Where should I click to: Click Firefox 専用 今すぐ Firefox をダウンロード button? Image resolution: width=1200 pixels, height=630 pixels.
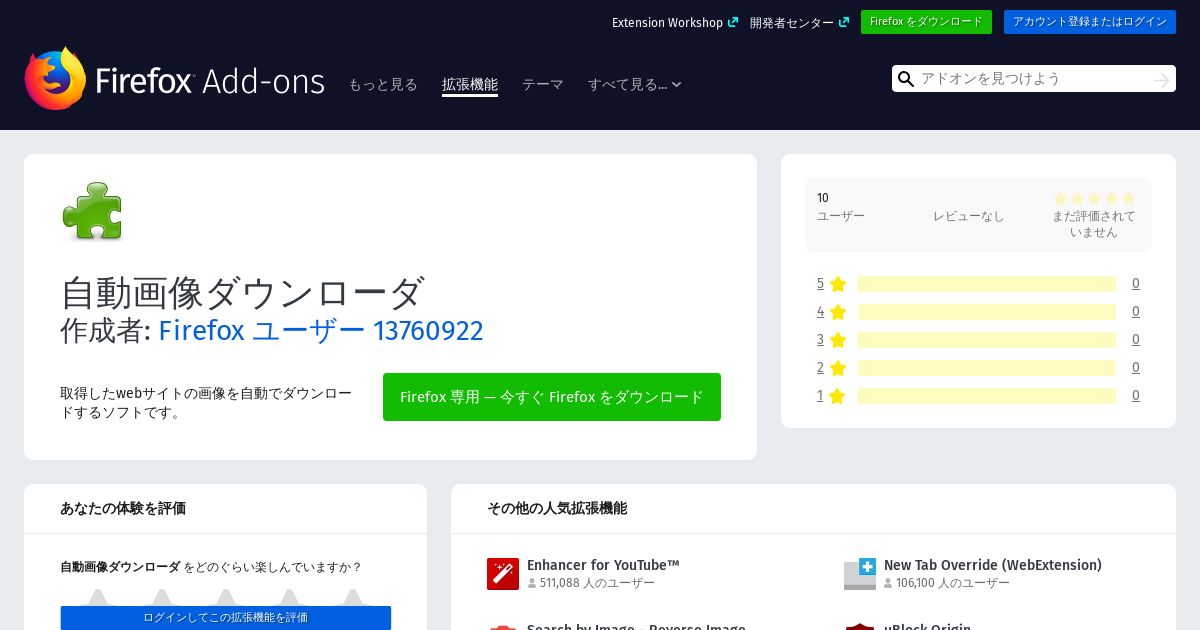coord(552,397)
